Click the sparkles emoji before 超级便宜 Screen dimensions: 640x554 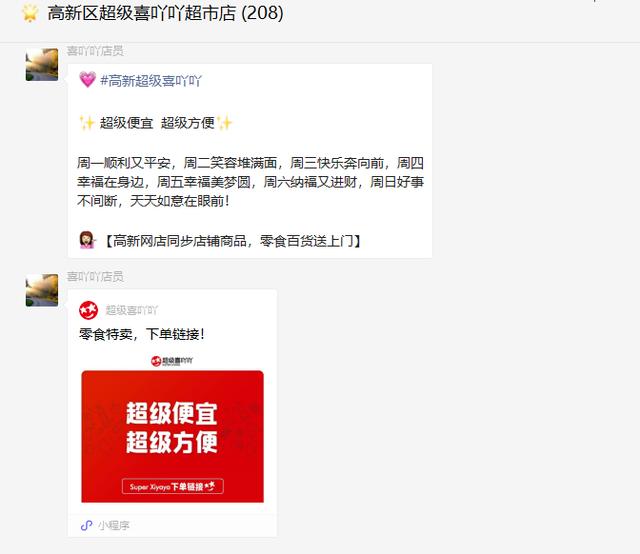point(87,122)
